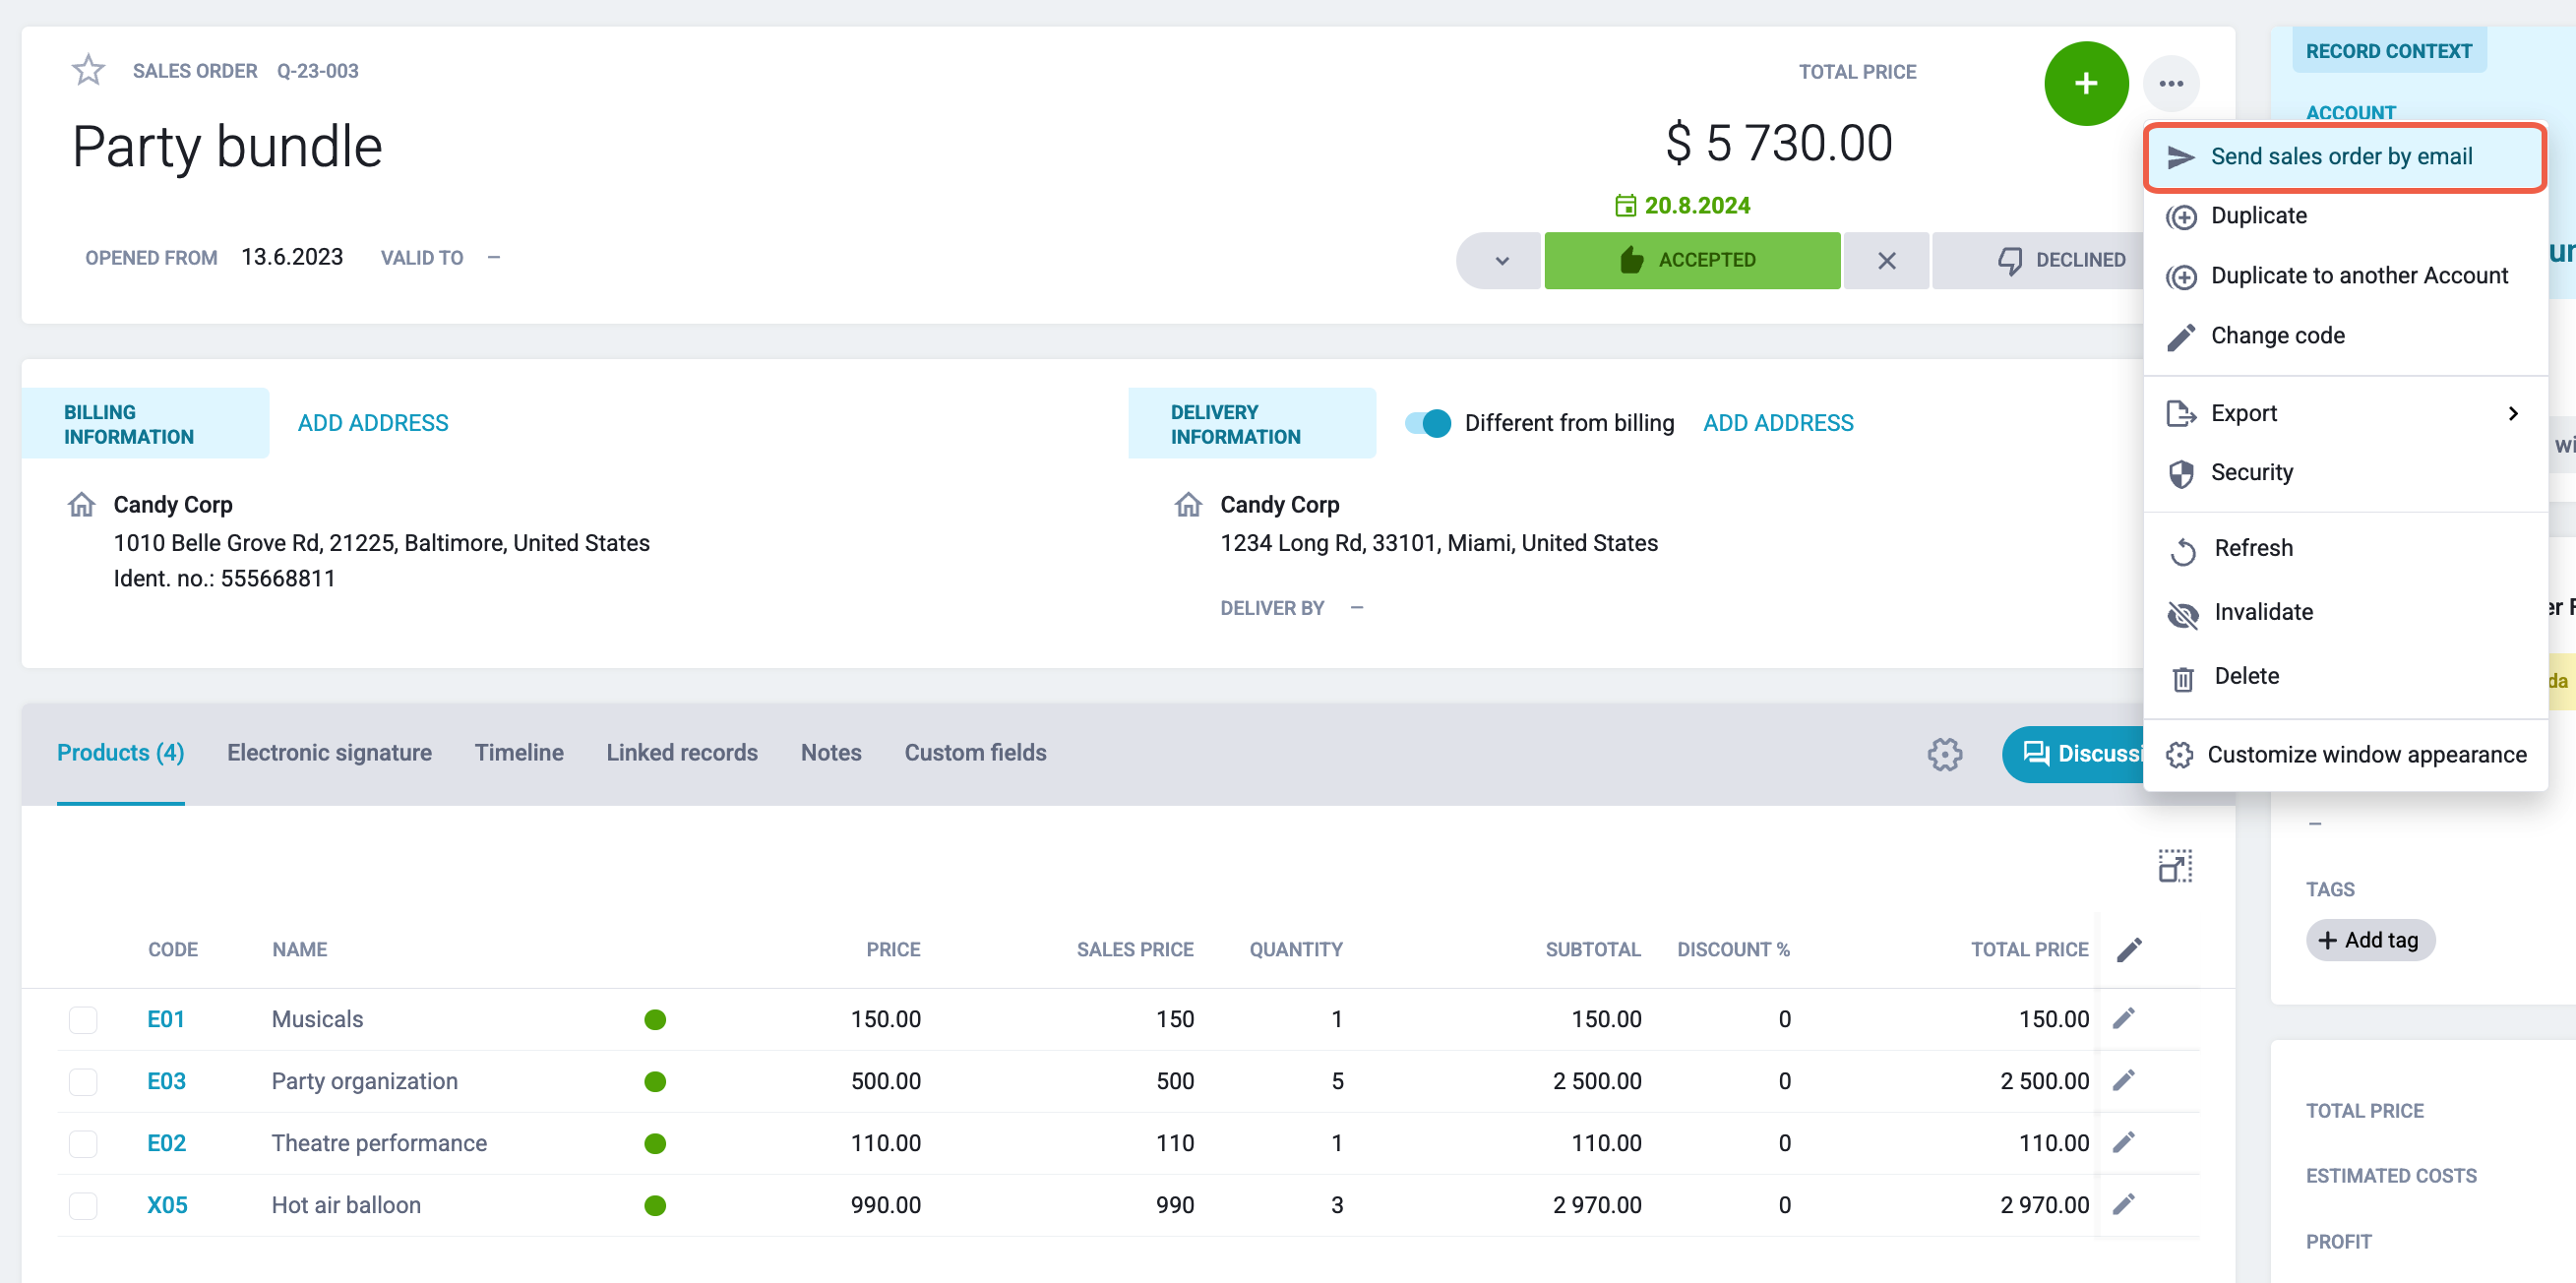Click the $ 5 730.00 total price
The image size is (2576, 1283).
pyautogui.click(x=1778, y=143)
